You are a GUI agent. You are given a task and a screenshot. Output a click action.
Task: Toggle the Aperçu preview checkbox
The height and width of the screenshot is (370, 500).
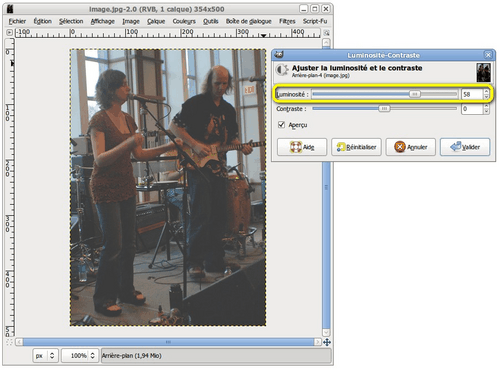click(x=281, y=125)
